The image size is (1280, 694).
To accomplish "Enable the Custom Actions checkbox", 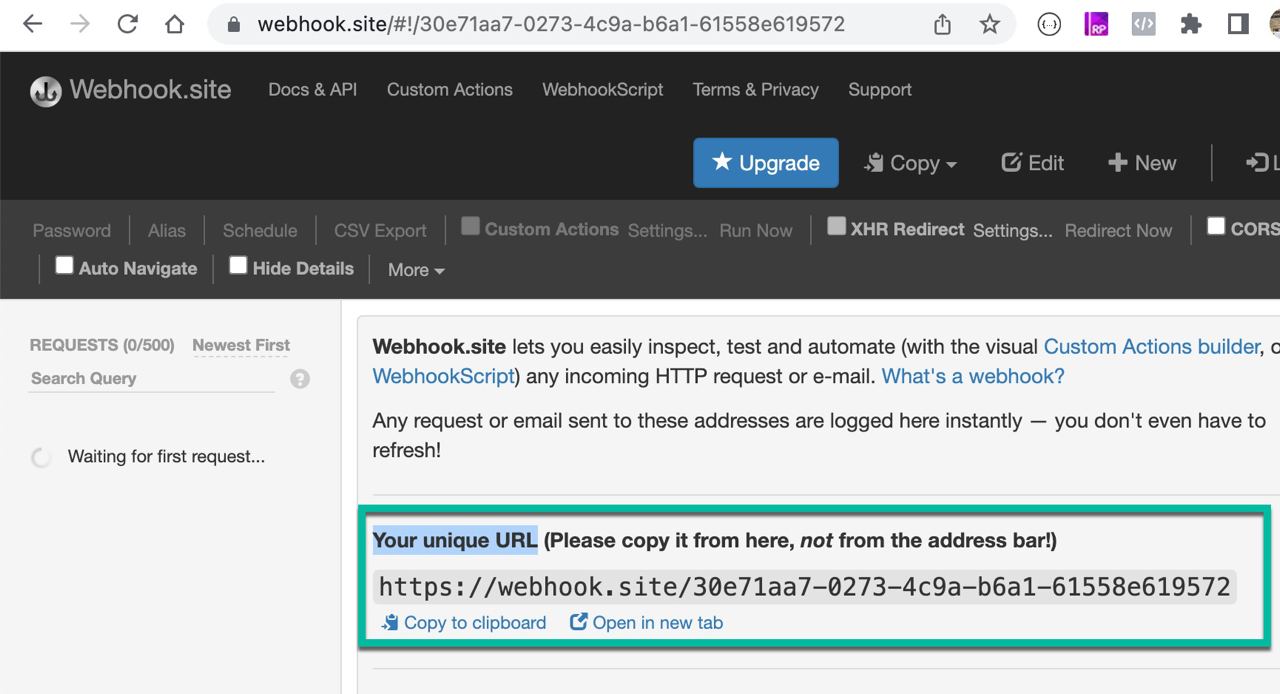I will point(470,227).
